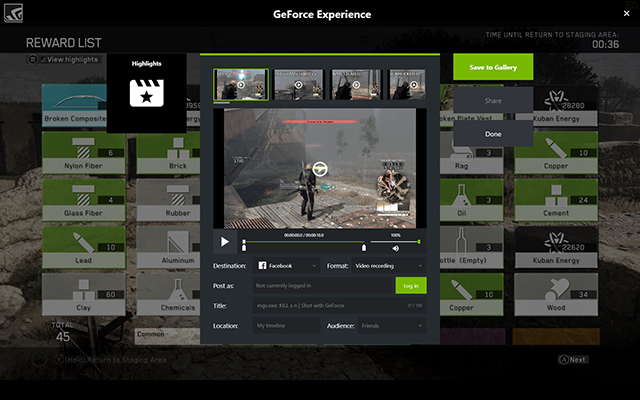Select the third highlight thumbnail

coord(356,84)
